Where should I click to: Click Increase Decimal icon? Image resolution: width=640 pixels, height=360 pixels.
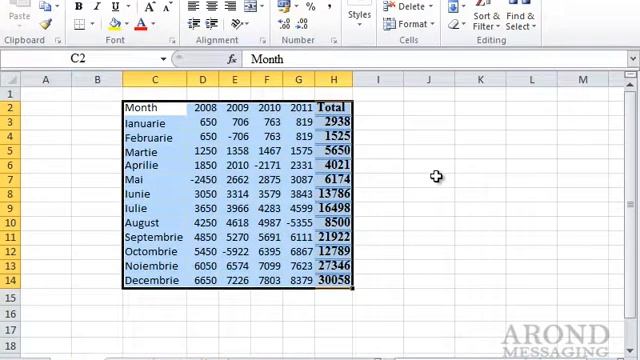284,24
